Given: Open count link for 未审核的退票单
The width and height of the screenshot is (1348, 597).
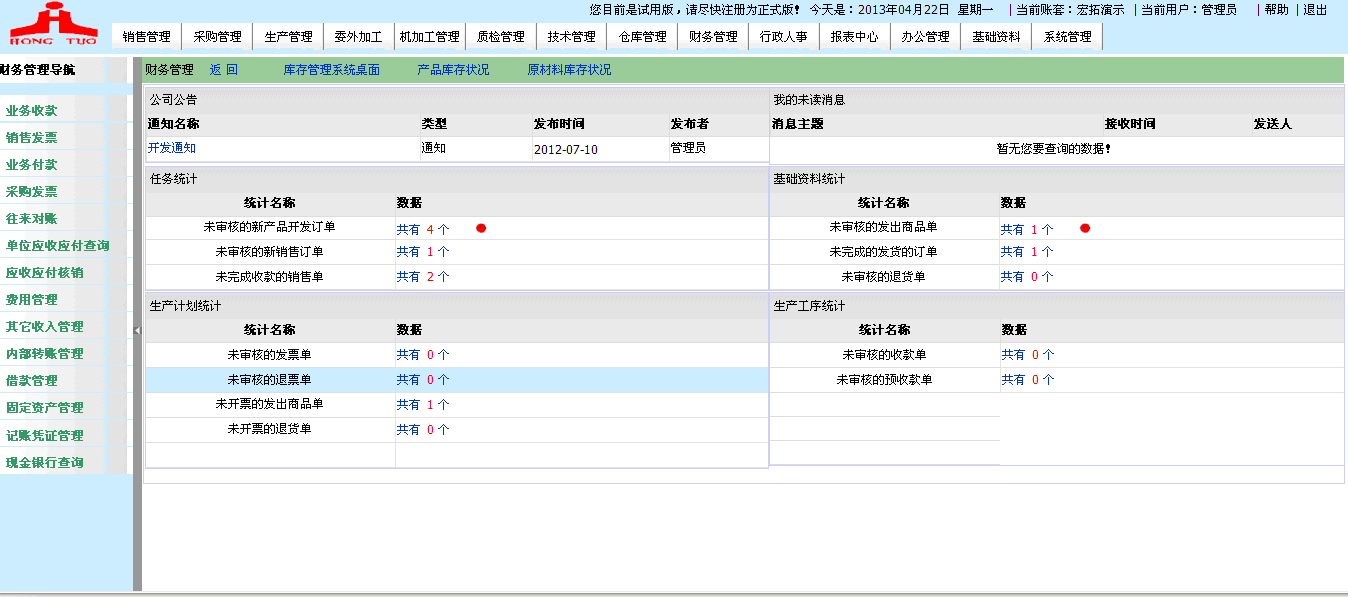Looking at the screenshot, I should click(x=423, y=380).
